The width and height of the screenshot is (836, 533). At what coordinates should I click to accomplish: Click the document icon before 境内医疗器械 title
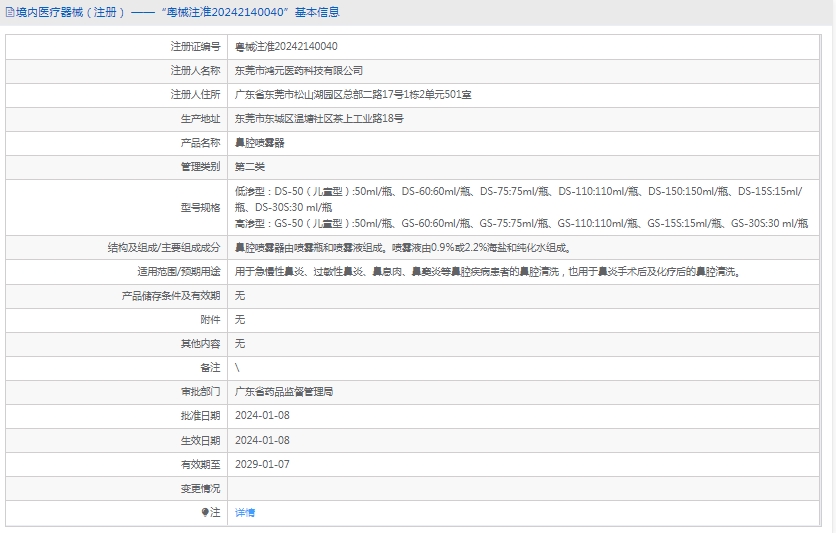click(10, 13)
